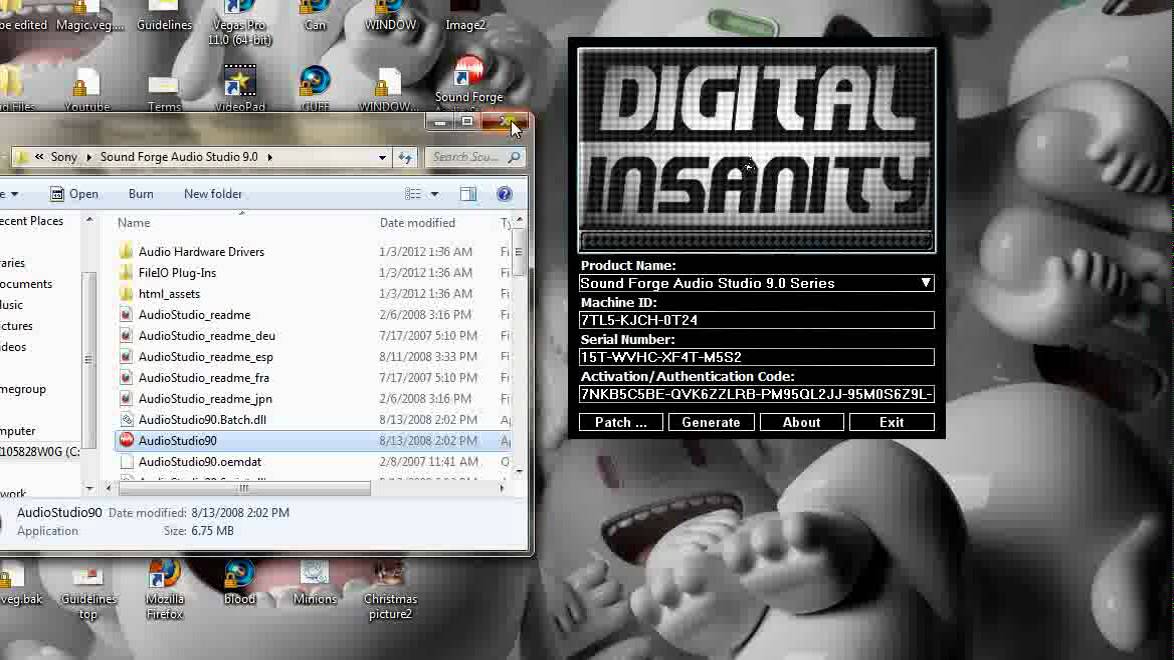This screenshot has height=660, width=1174.
Task: Select the FileIO Plug-Ins folder
Action: coord(177,273)
